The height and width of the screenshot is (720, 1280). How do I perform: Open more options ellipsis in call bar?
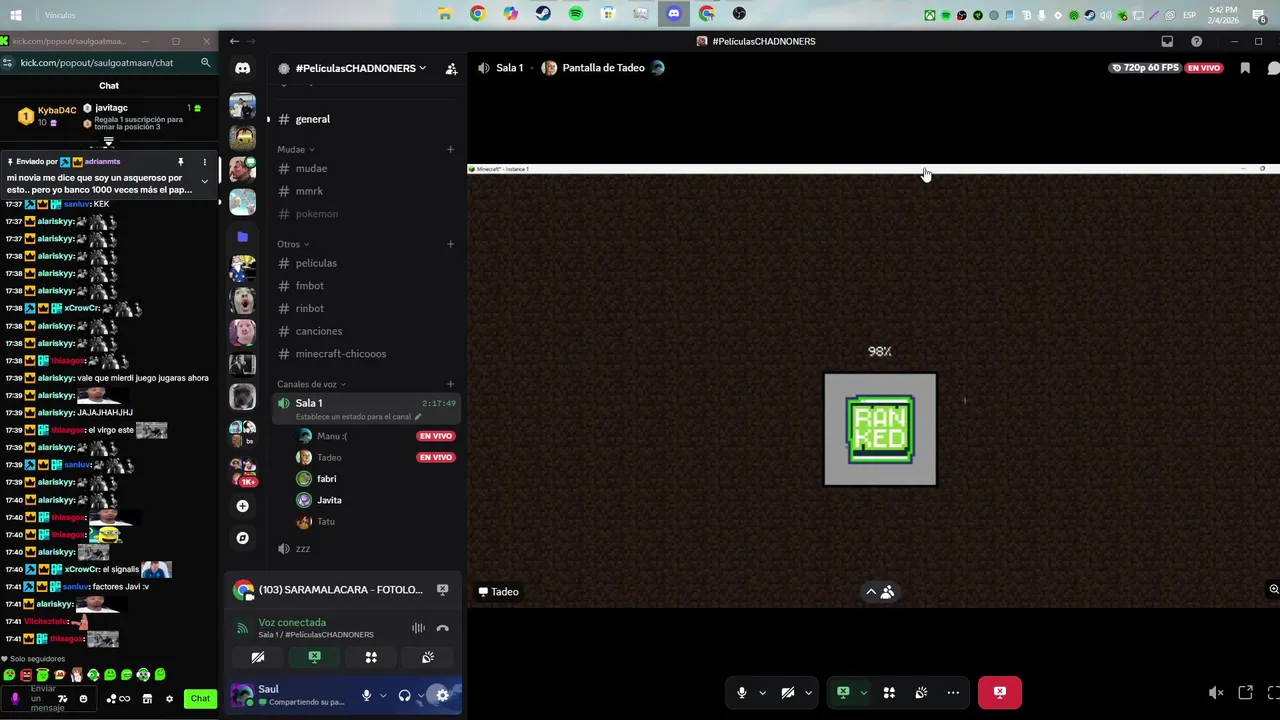click(x=953, y=692)
